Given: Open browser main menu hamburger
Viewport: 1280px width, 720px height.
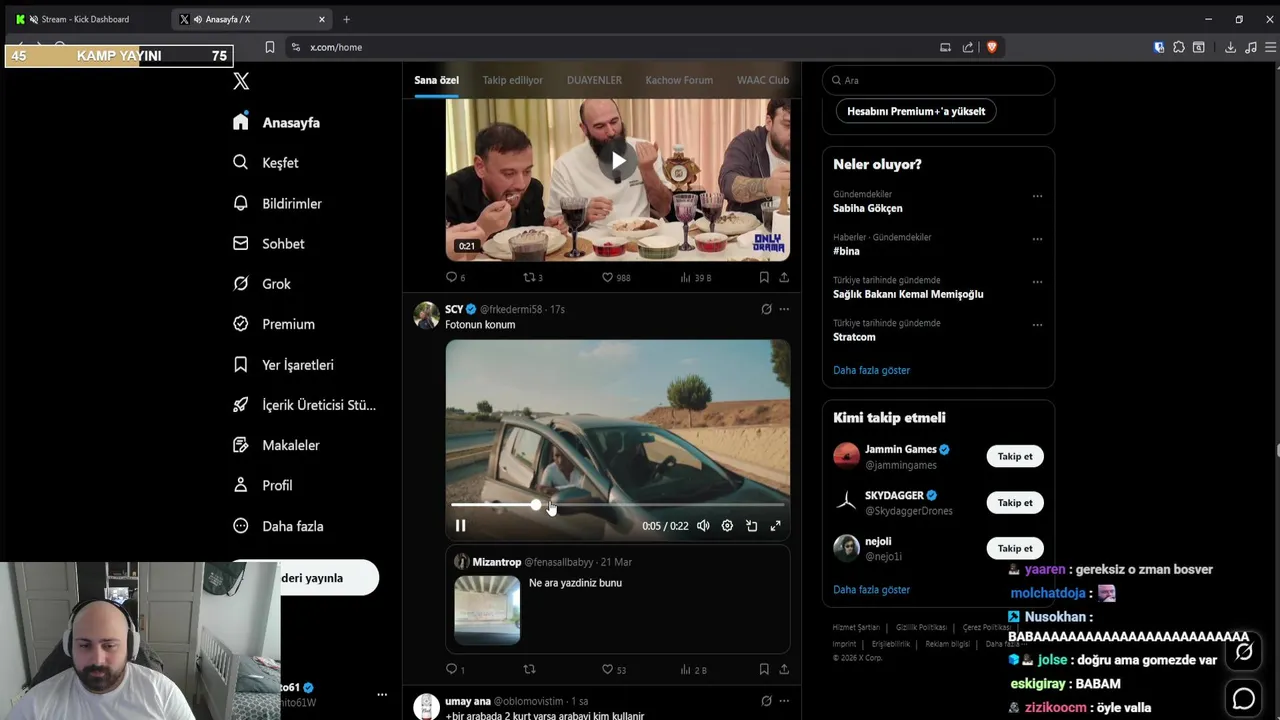Looking at the screenshot, I should coord(1270,47).
